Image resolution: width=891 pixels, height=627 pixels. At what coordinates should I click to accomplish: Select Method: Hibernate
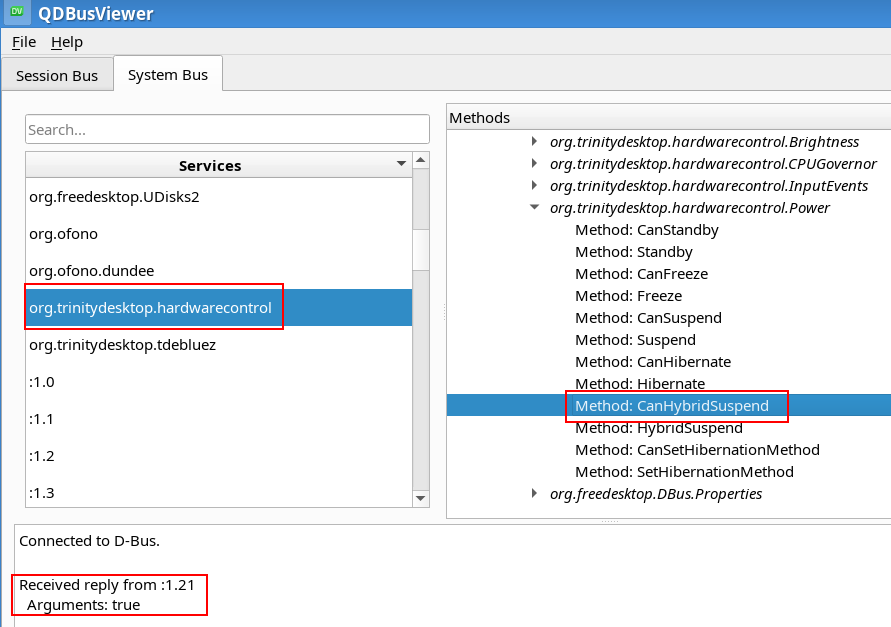pyautogui.click(x=640, y=384)
